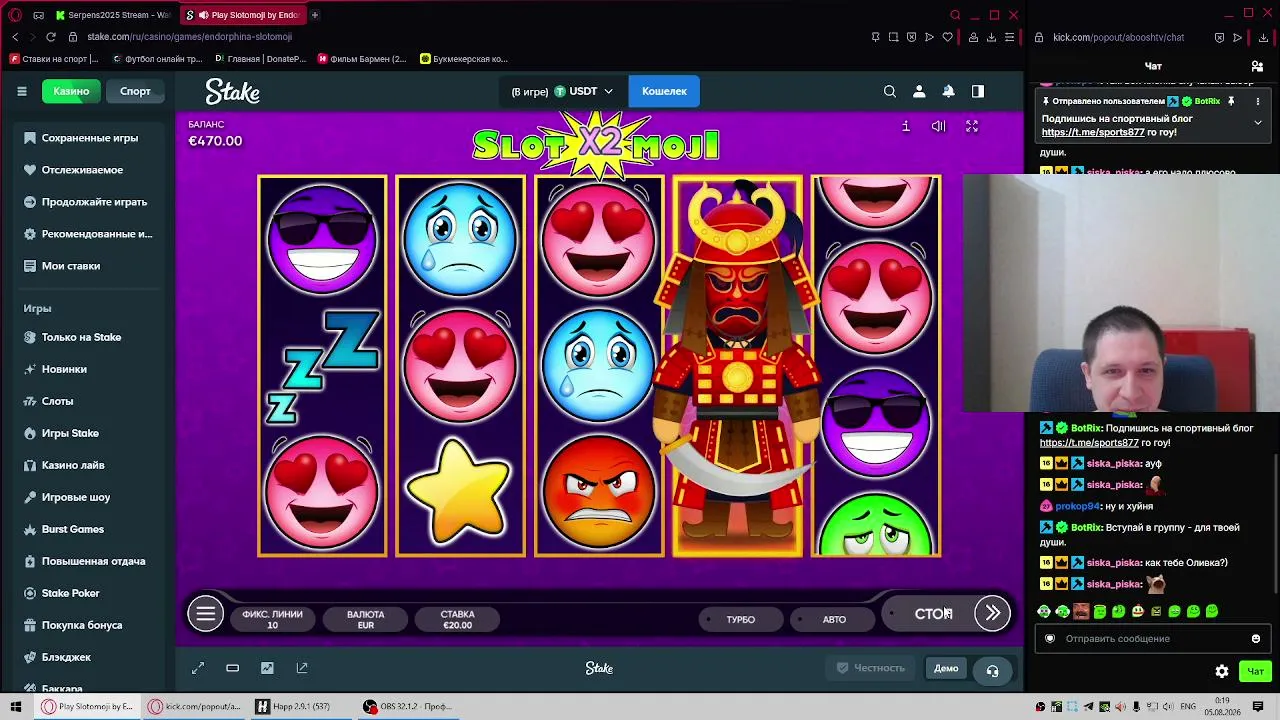Switch to theatre mode rectangle icon
Image resolution: width=1280 pixels, height=720 pixels.
click(232, 668)
